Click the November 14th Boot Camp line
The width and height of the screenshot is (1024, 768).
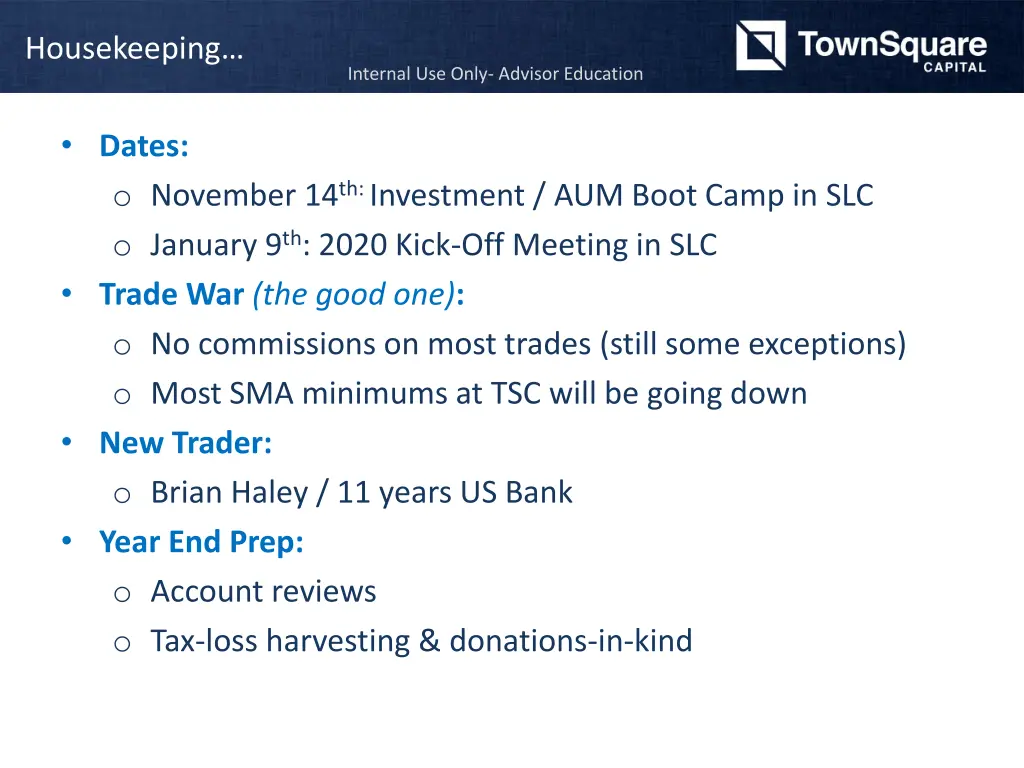pos(512,195)
